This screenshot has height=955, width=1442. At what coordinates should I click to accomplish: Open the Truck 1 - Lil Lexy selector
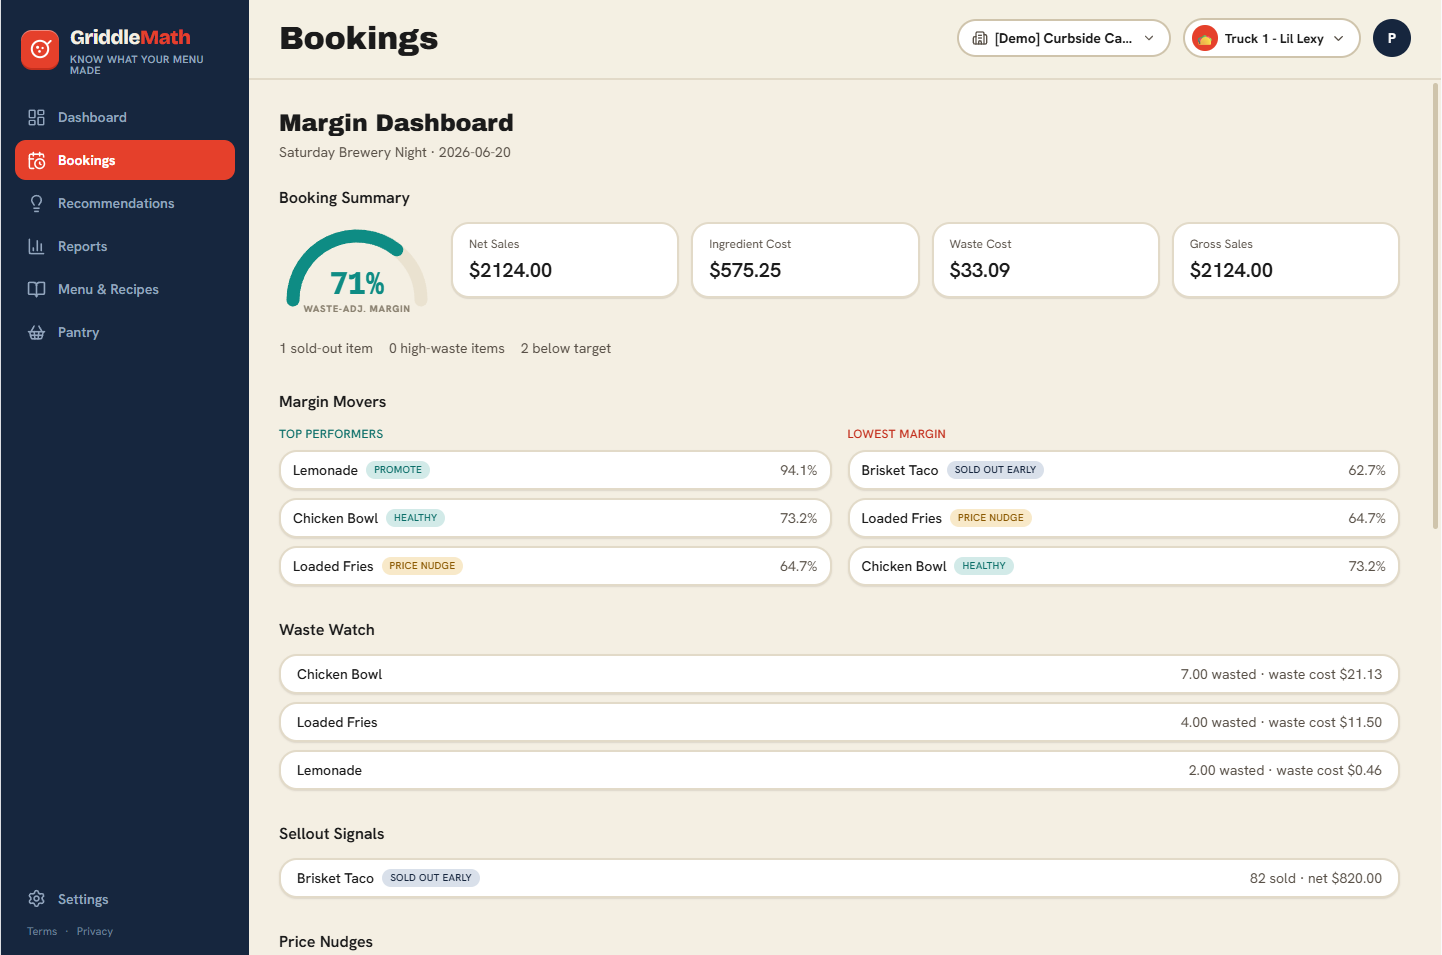tap(1272, 38)
